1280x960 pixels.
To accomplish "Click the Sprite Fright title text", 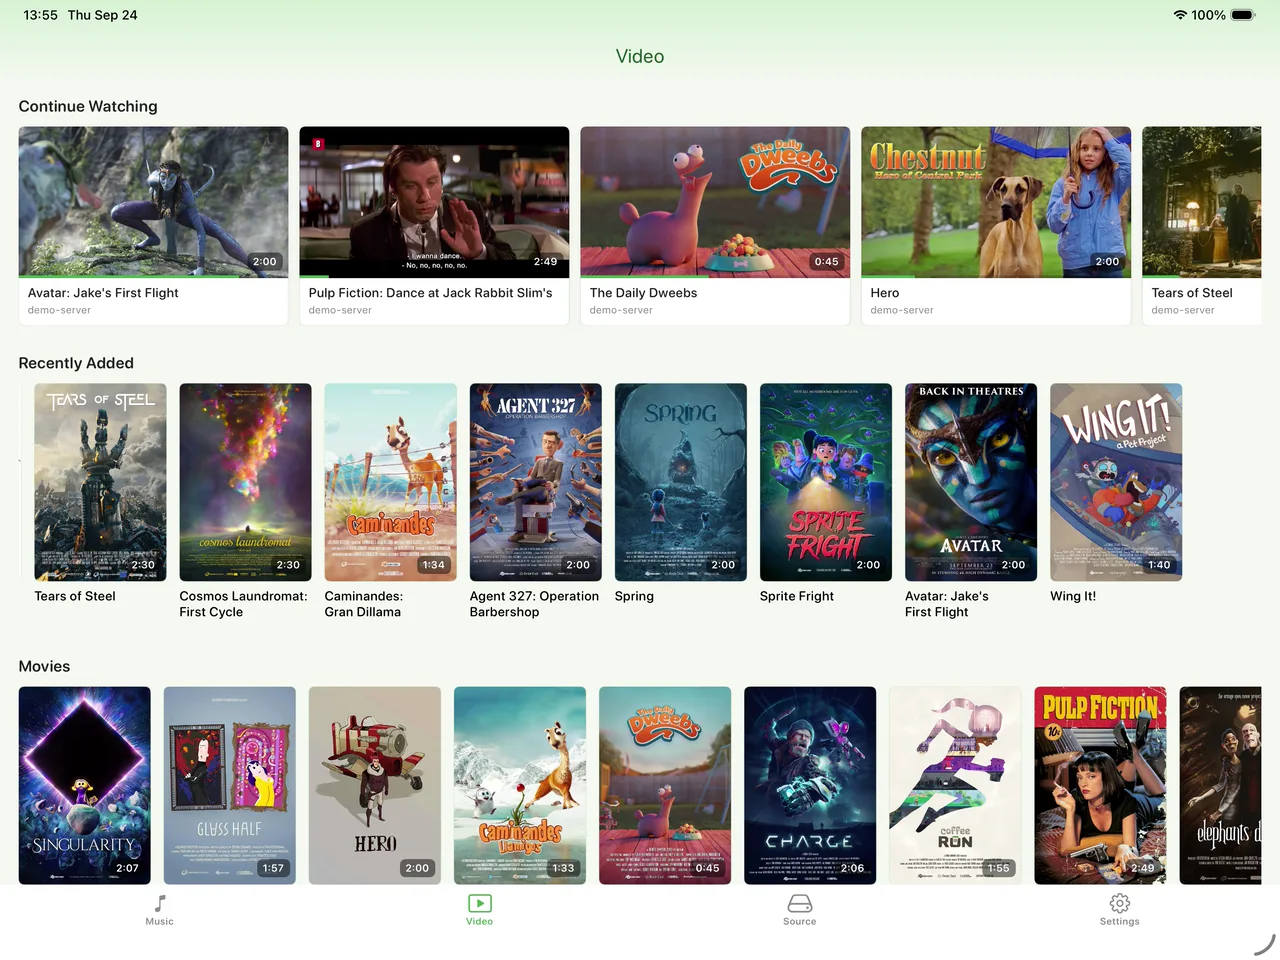I will point(796,596).
